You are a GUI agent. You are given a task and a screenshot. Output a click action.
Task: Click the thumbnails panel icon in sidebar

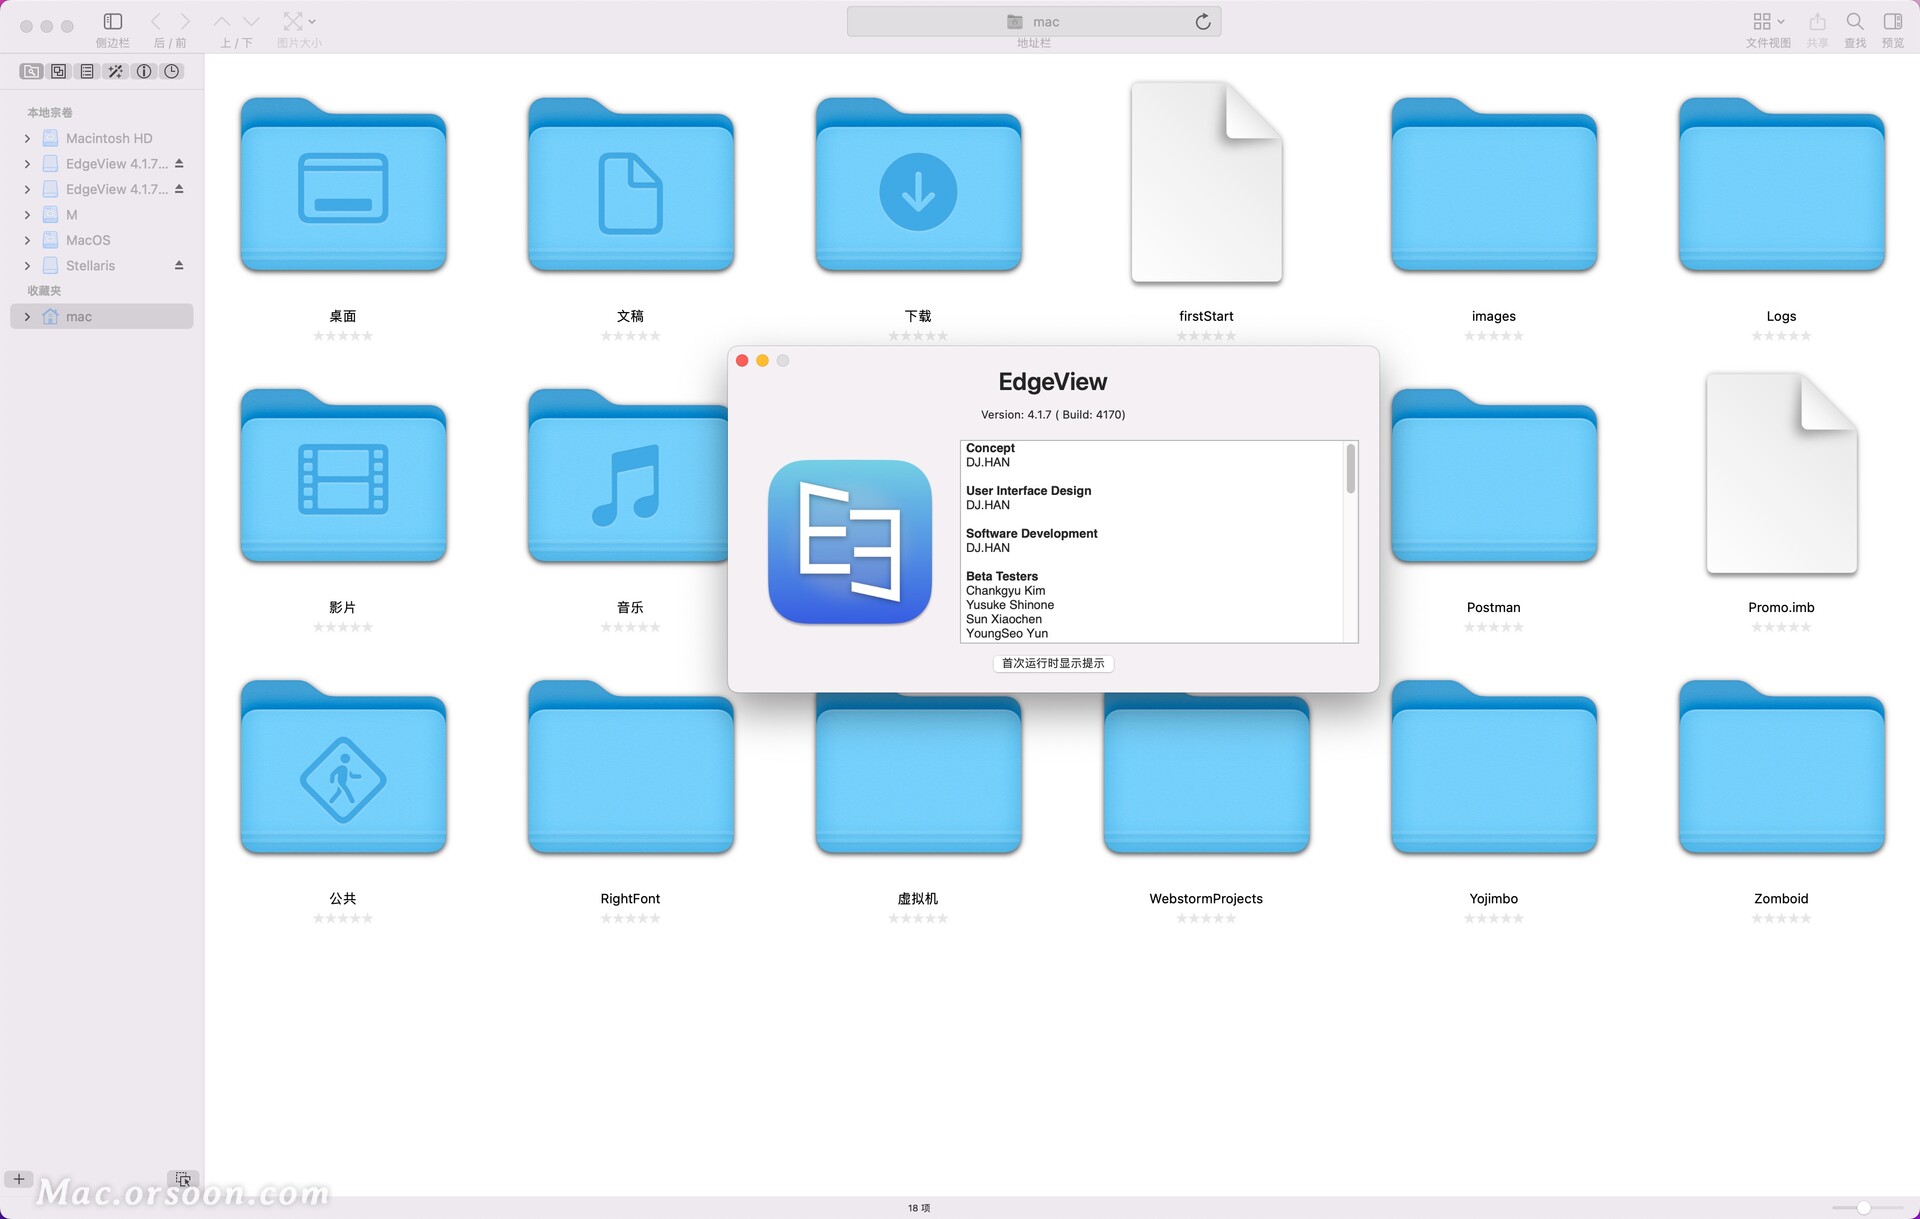click(x=57, y=71)
